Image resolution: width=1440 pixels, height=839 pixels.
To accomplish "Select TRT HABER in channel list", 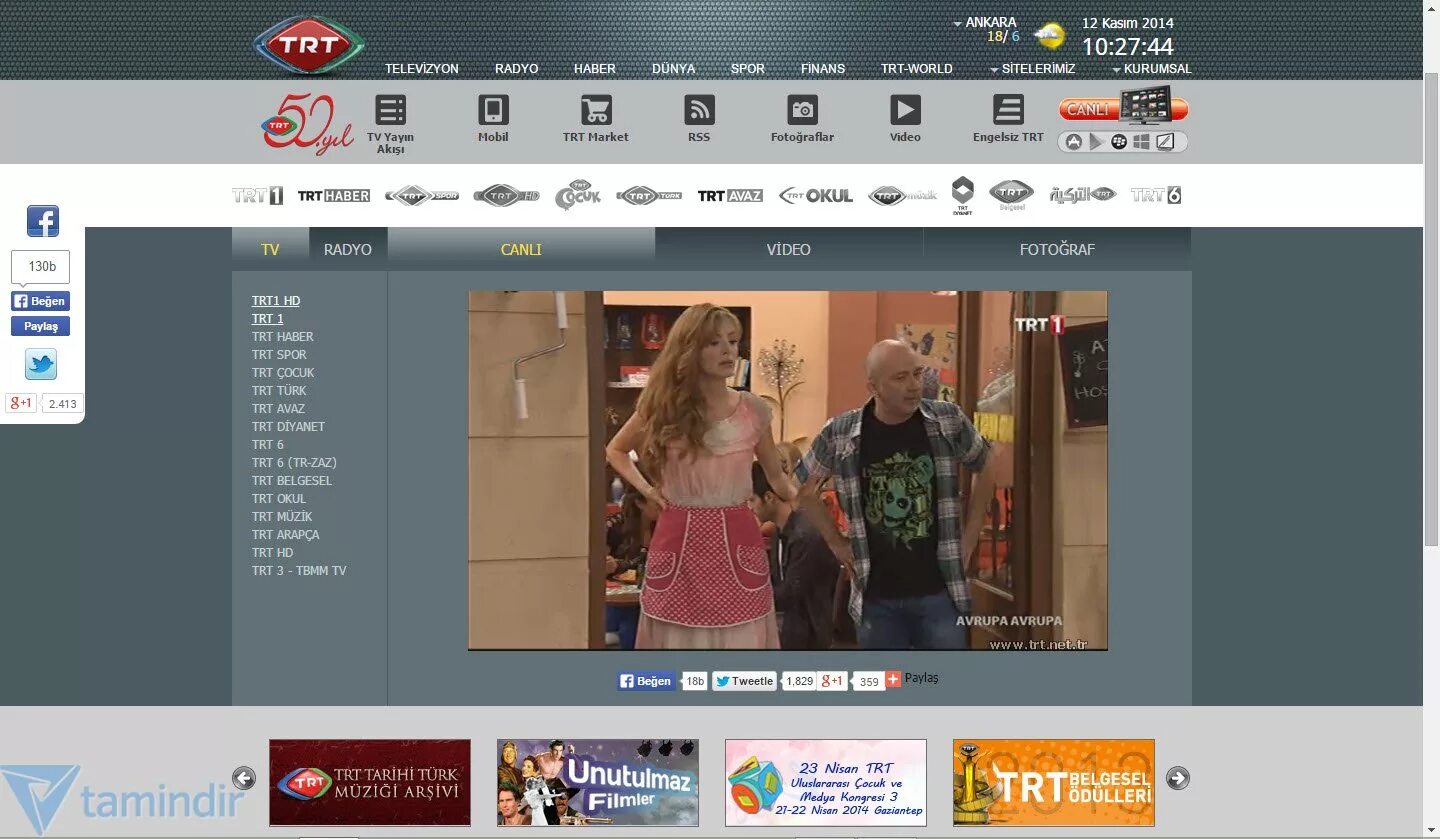I will pyautogui.click(x=283, y=336).
